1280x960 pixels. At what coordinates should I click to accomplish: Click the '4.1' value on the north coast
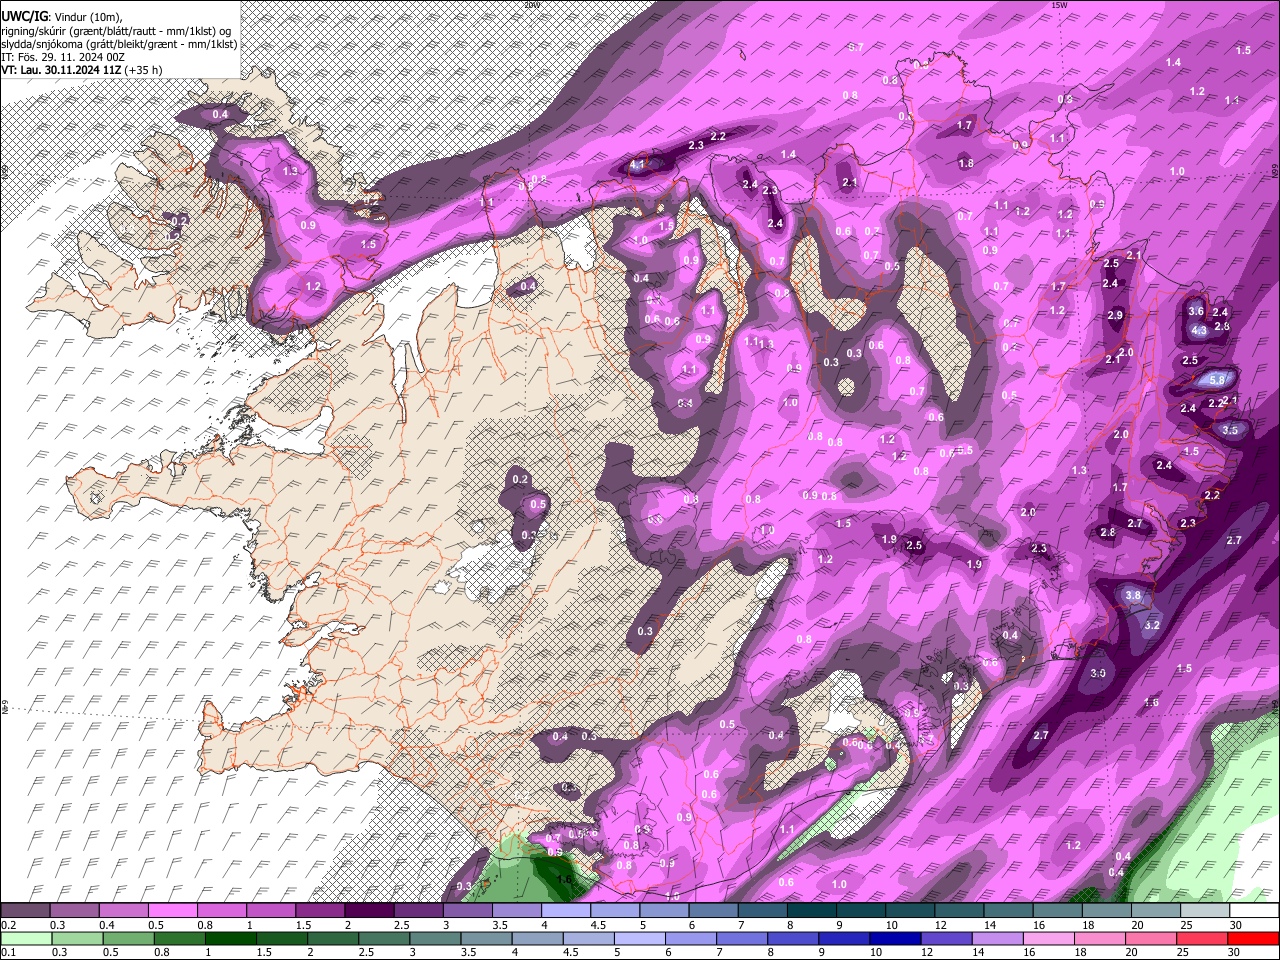point(637,165)
